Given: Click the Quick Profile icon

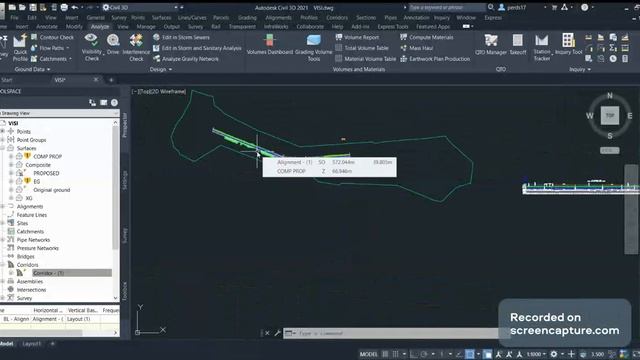Looking at the screenshot, I should pyautogui.click(x=20, y=47).
